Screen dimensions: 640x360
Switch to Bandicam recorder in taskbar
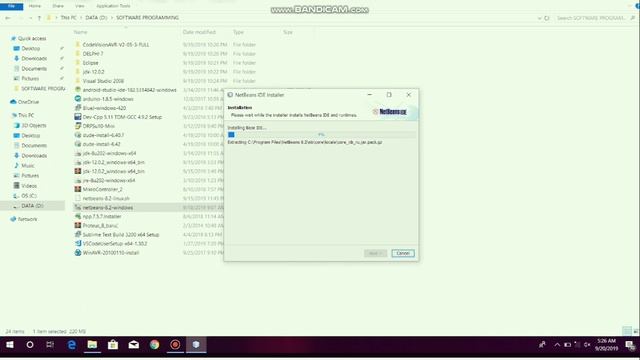tap(175, 345)
